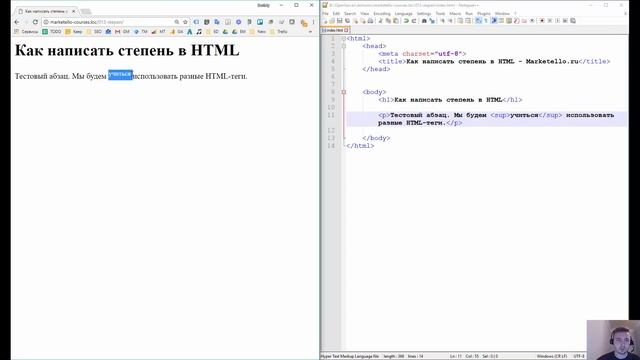Toggle synchronized vertical scrolling in Notepad++
Image resolution: width=640 pixels, height=360 pixels.
460,20
